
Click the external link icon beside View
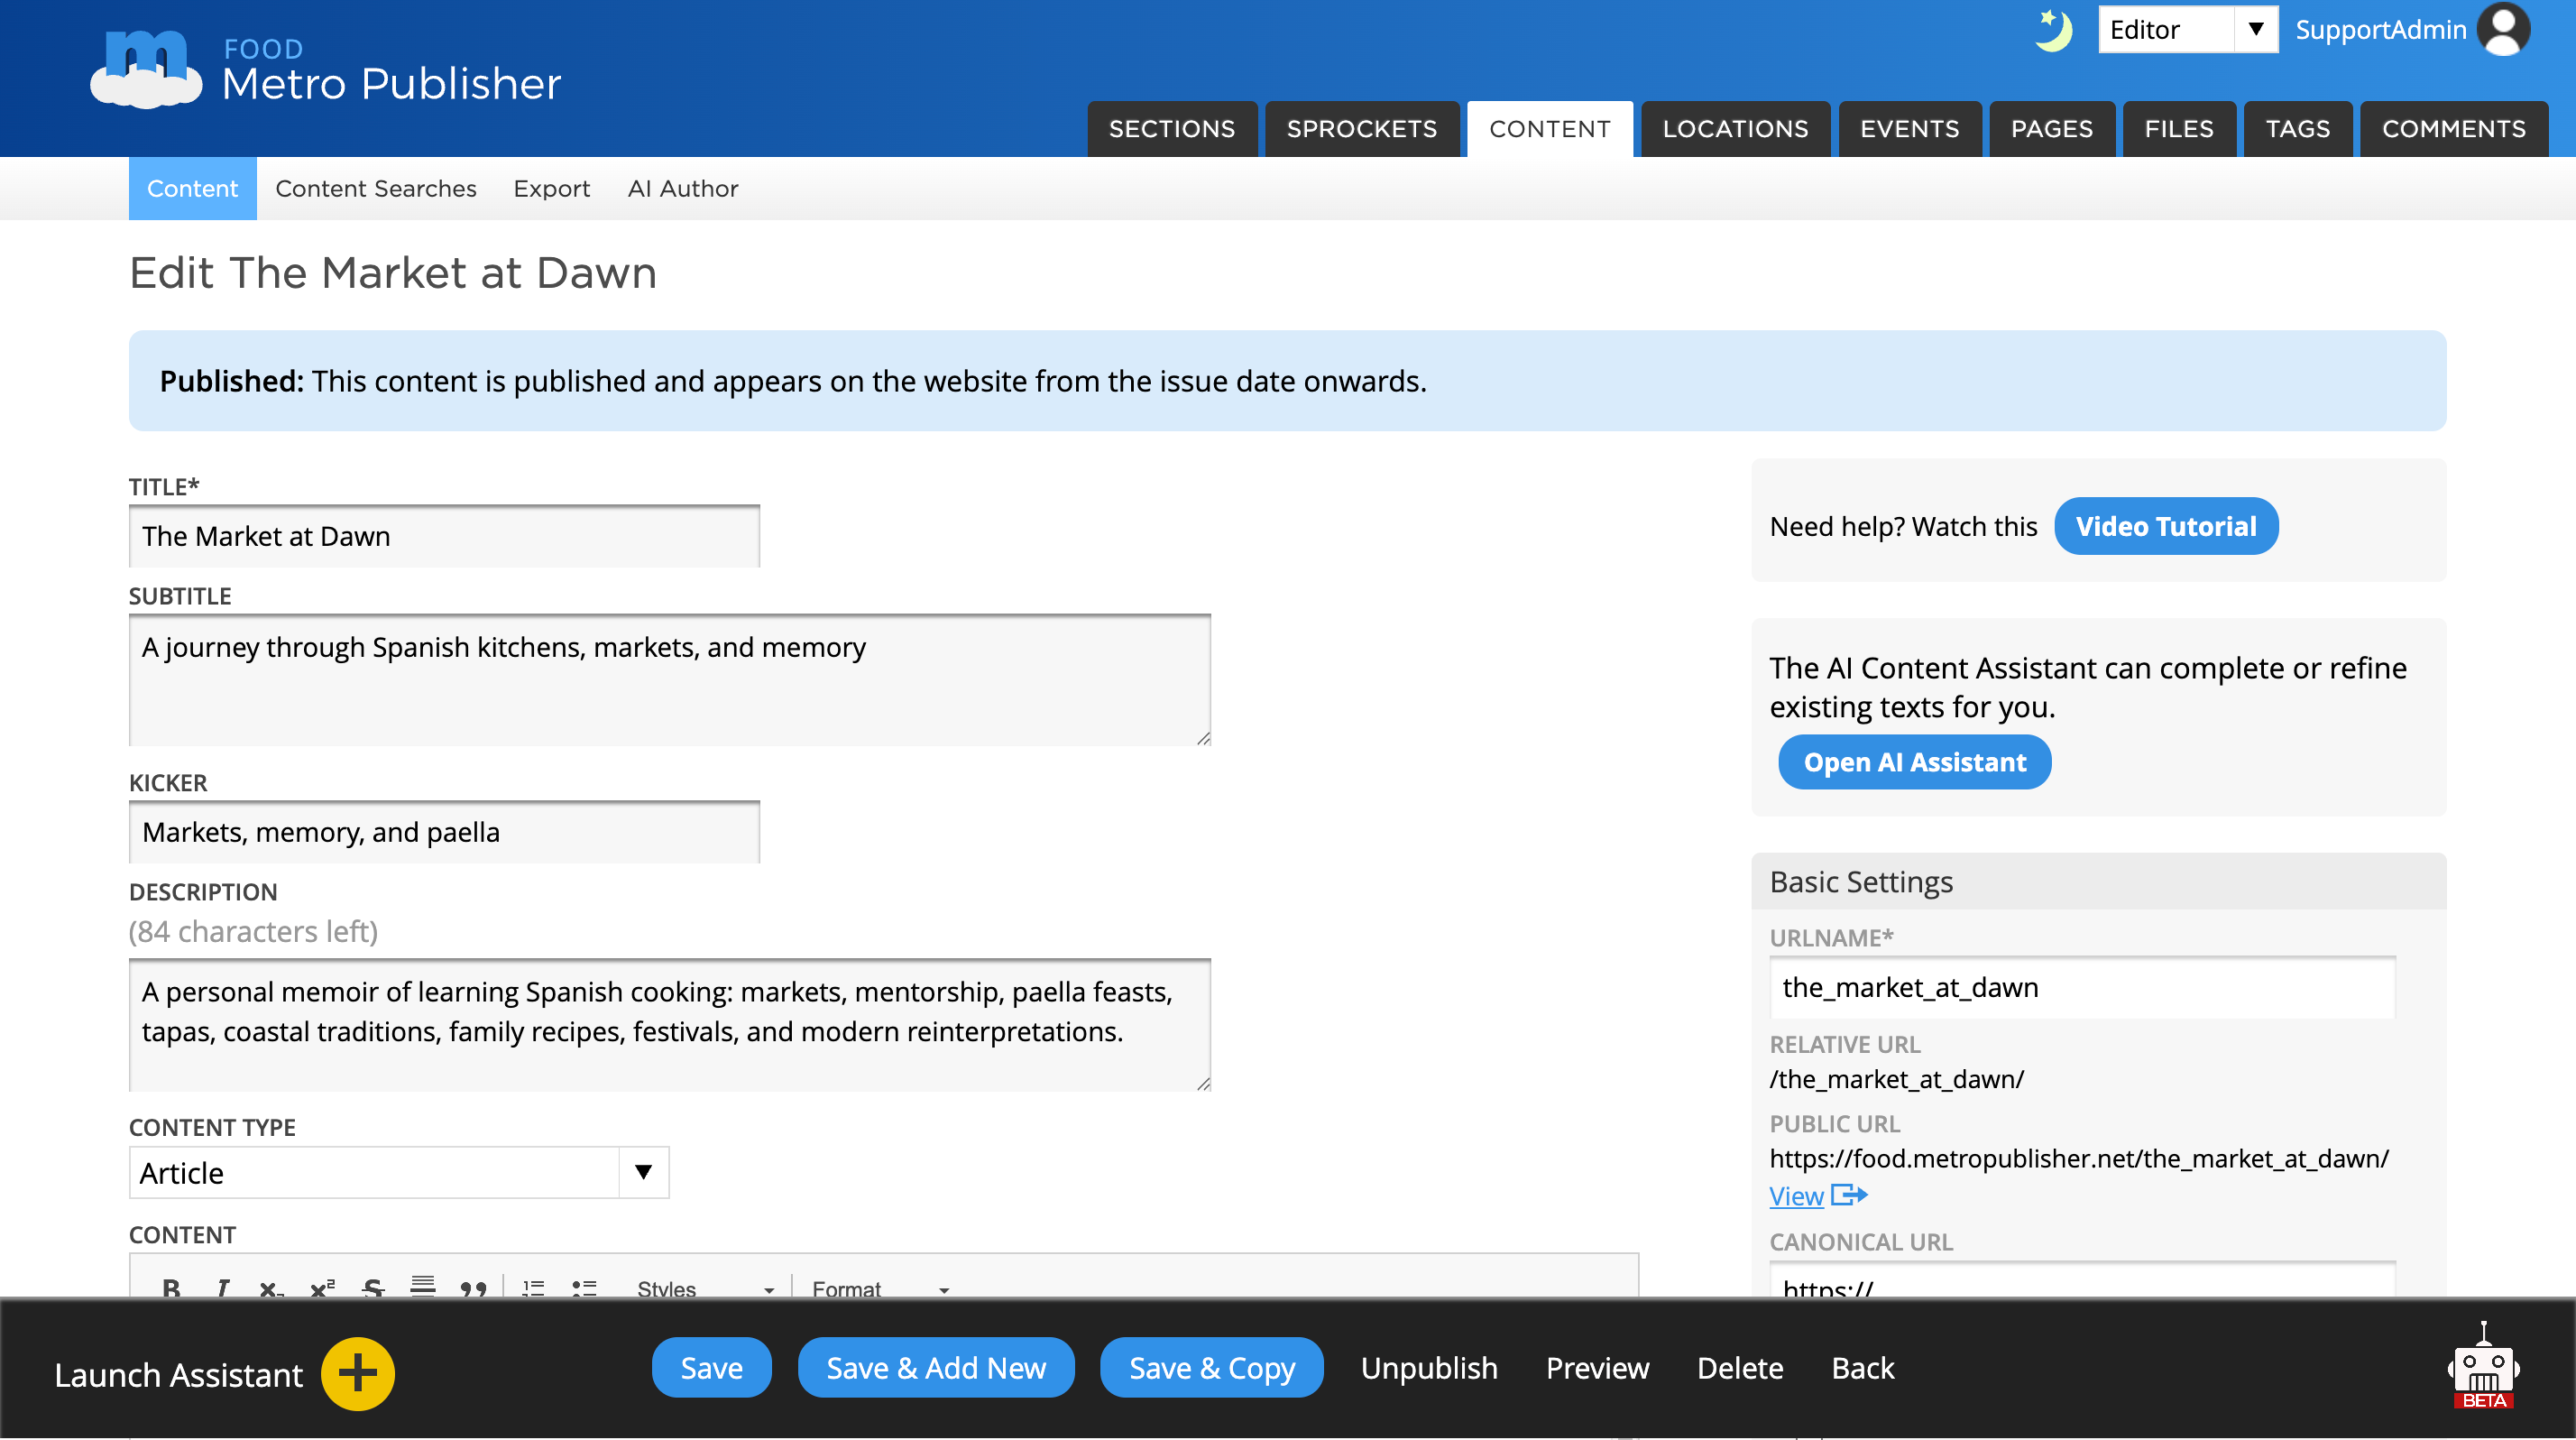click(x=1849, y=1194)
